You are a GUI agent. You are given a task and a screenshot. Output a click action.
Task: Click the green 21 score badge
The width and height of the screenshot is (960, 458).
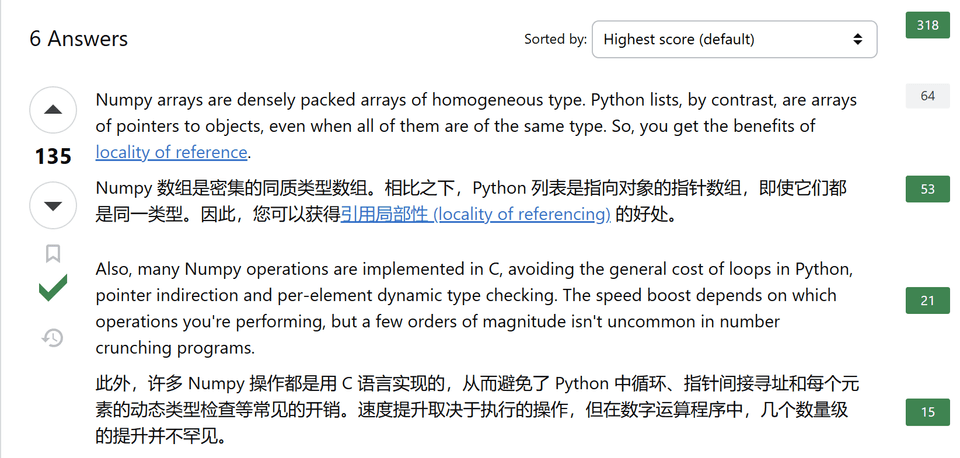click(927, 301)
